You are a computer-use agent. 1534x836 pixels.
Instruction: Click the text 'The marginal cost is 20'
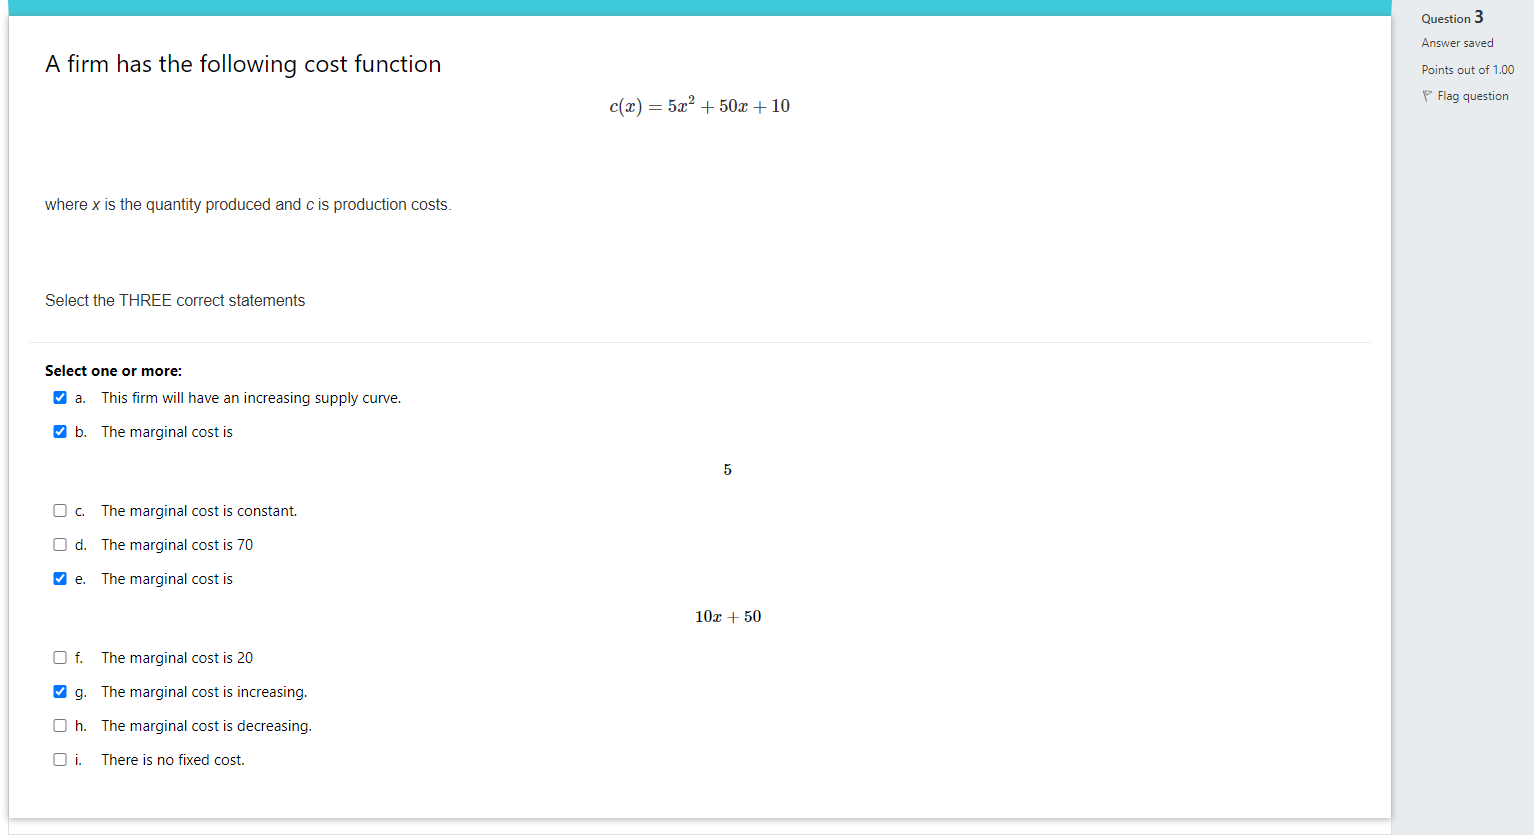[x=177, y=658]
